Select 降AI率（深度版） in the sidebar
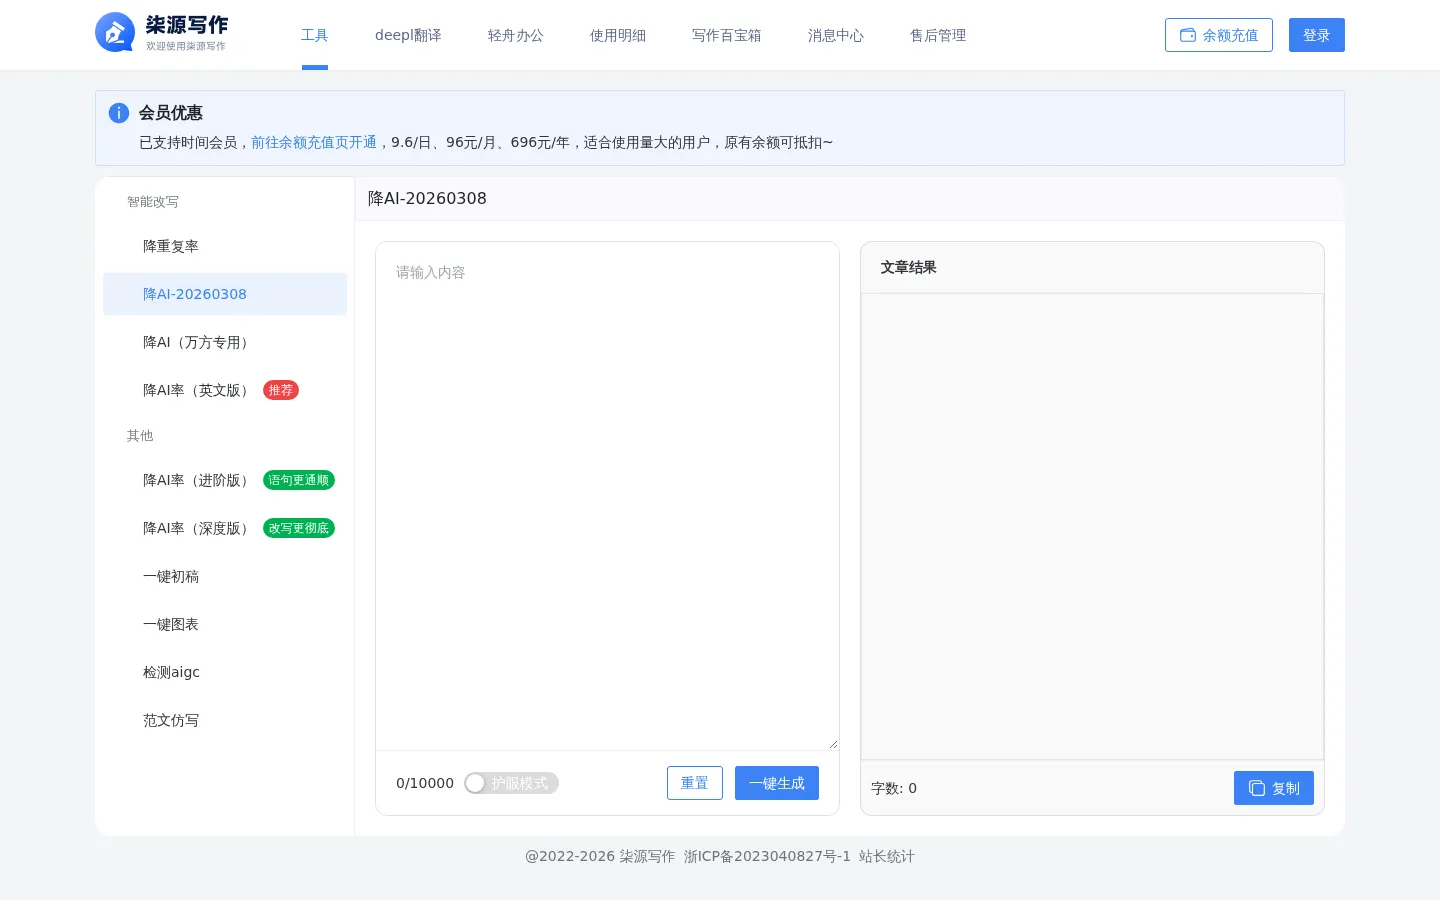 [x=225, y=528]
